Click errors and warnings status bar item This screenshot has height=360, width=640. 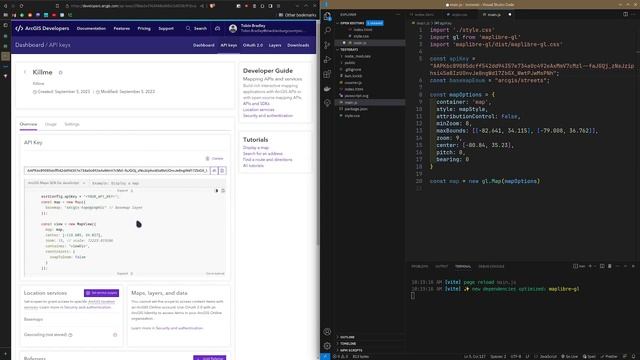pos(340,356)
